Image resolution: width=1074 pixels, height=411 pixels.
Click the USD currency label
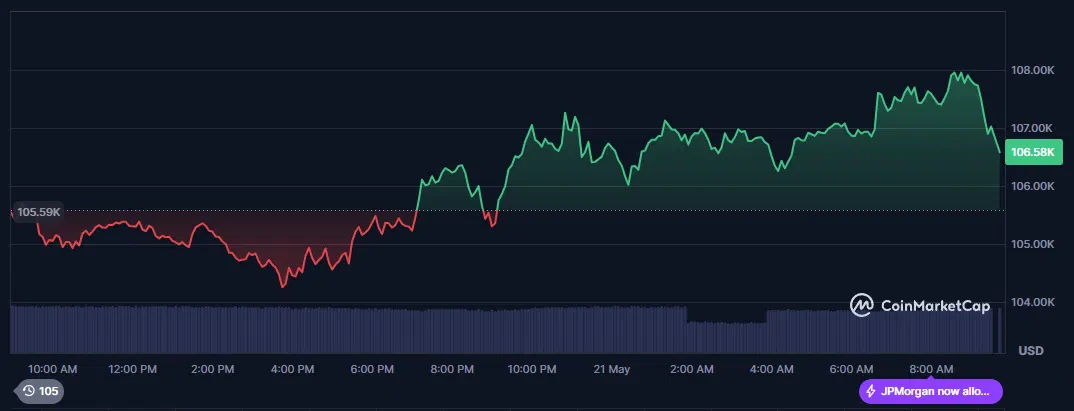point(1031,351)
